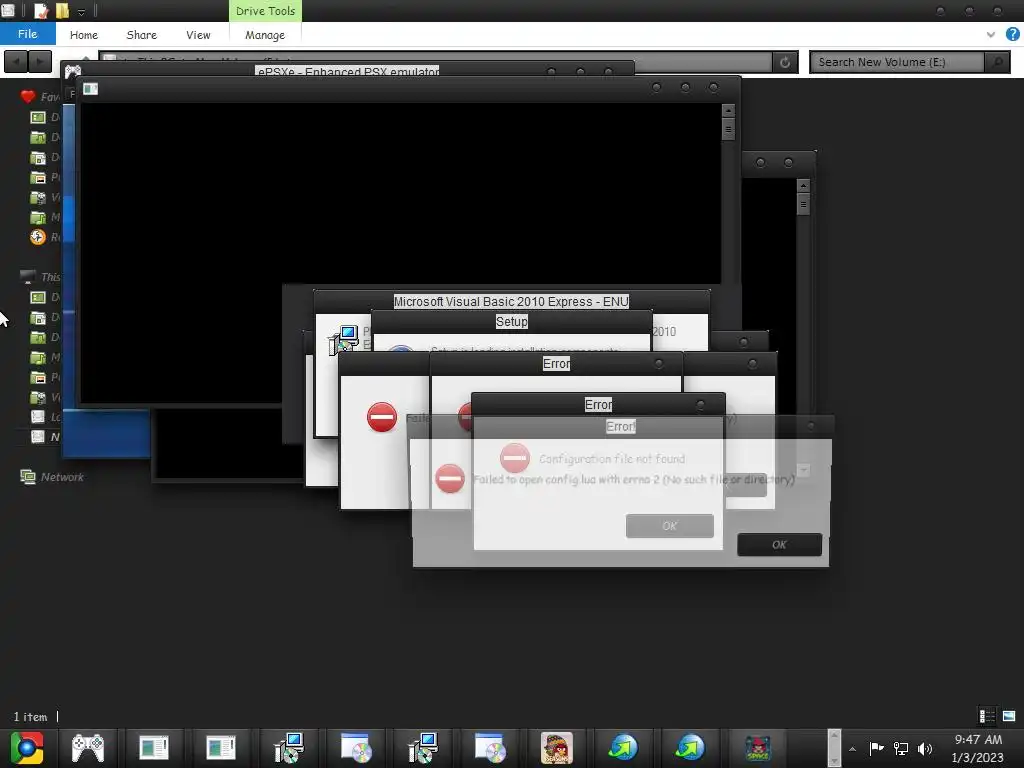Open Explorer Help question mark icon
1024x768 pixels.
(x=1013, y=35)
